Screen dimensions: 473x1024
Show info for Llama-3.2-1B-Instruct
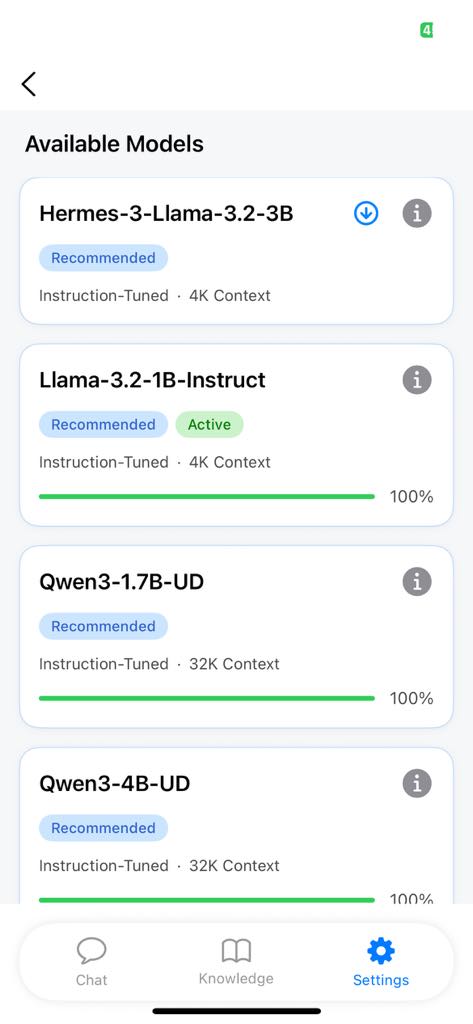tap(417, 379)
